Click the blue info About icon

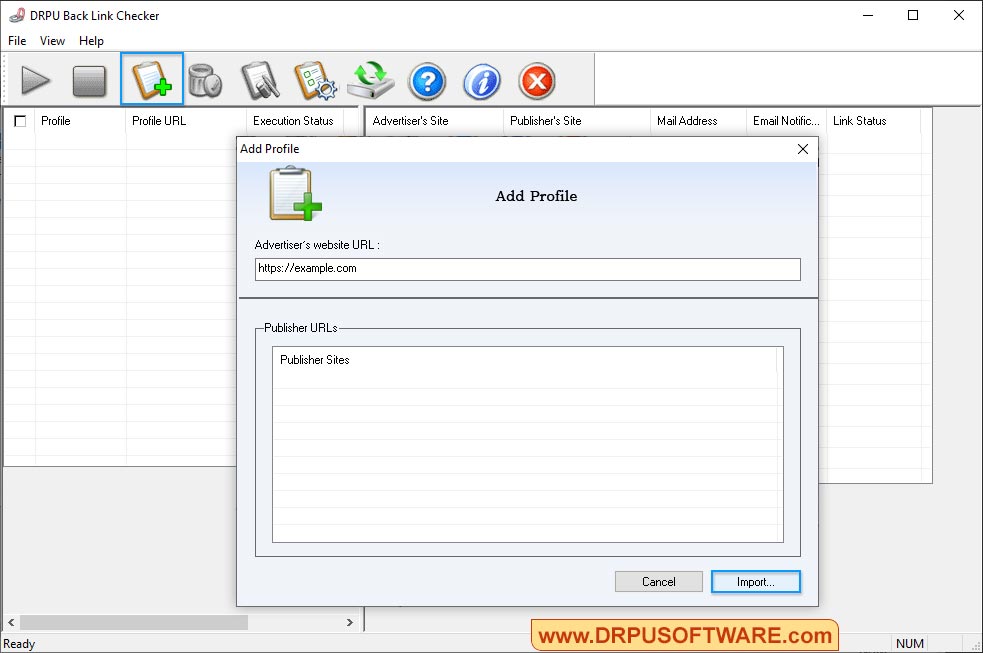tap(481, 81)
